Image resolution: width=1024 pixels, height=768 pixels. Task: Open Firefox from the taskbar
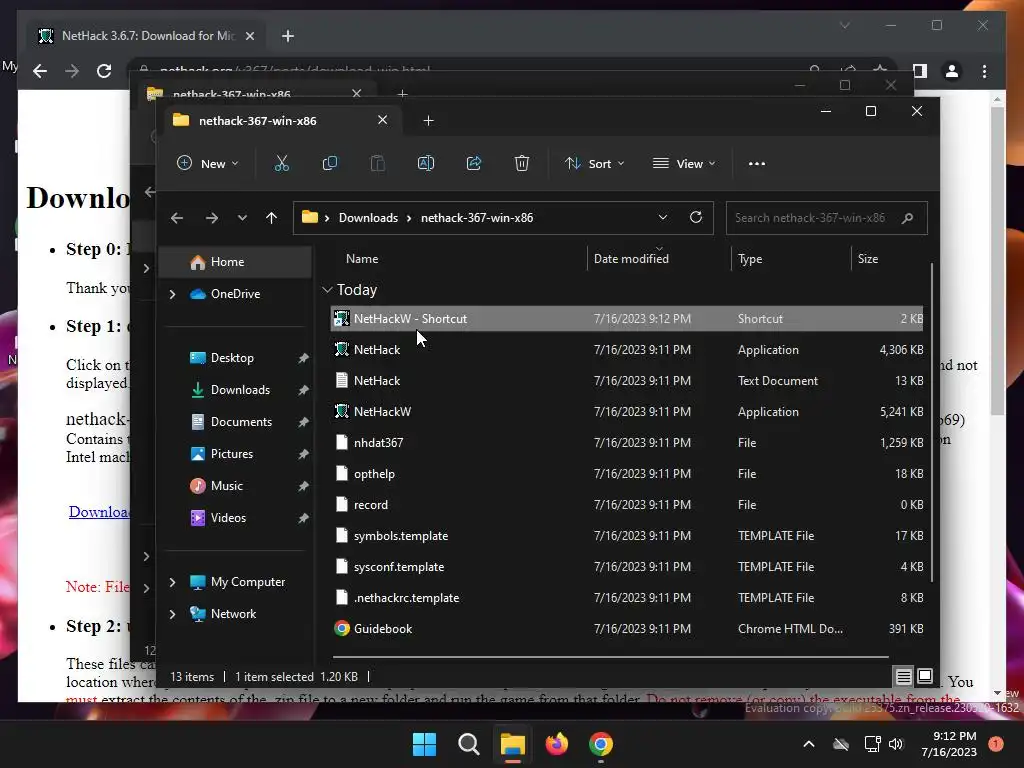tap(556, 744)
